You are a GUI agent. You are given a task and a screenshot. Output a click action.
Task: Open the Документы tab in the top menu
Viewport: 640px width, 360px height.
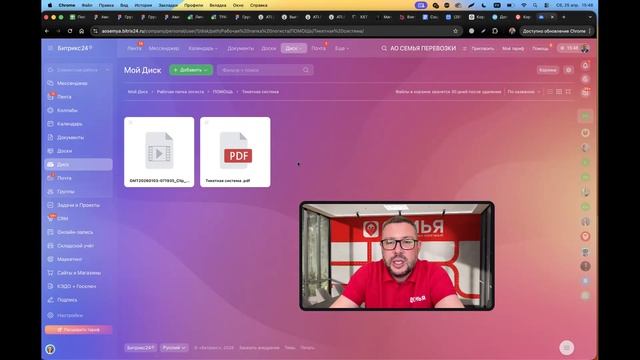pyautogui.click(x=240, y=49)
